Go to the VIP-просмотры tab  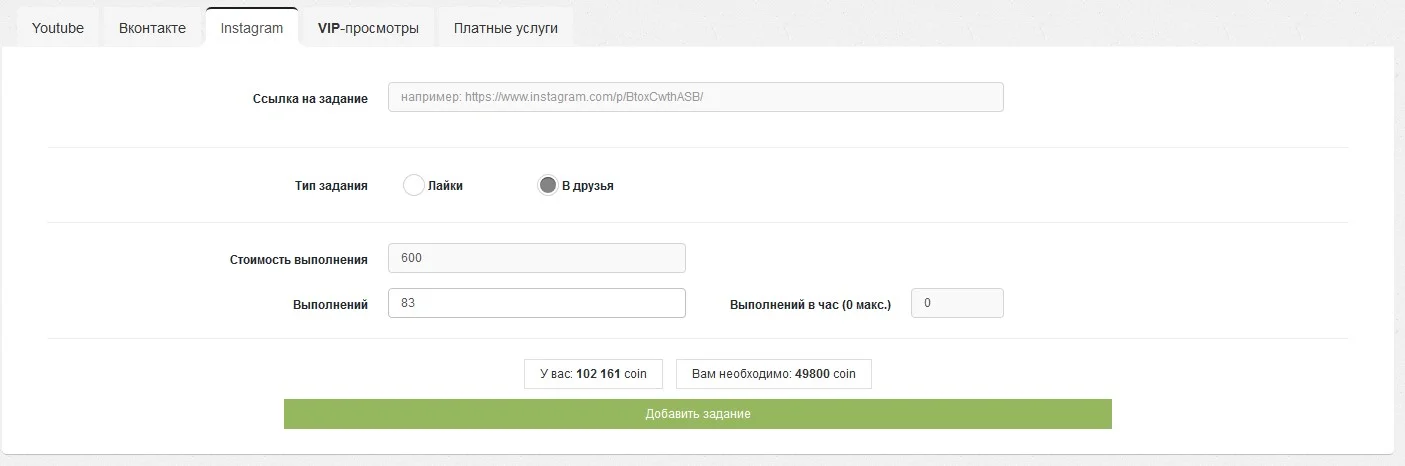[368, 28]
